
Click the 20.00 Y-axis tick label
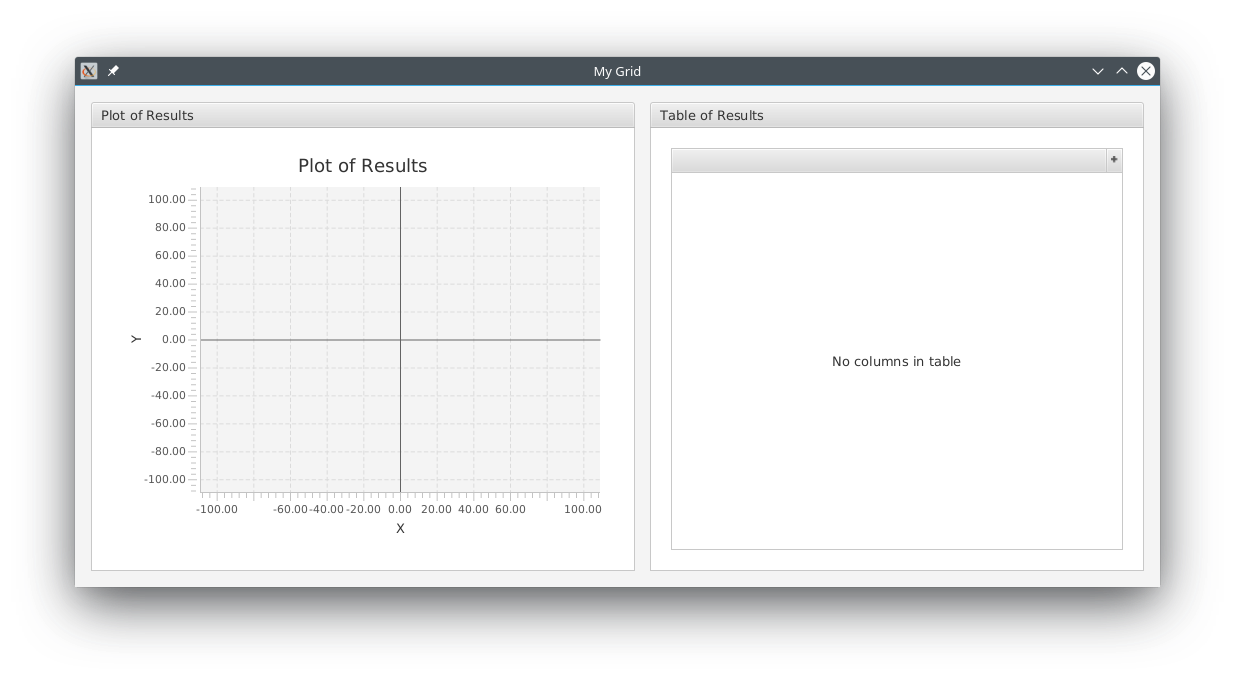coord(170,311)
